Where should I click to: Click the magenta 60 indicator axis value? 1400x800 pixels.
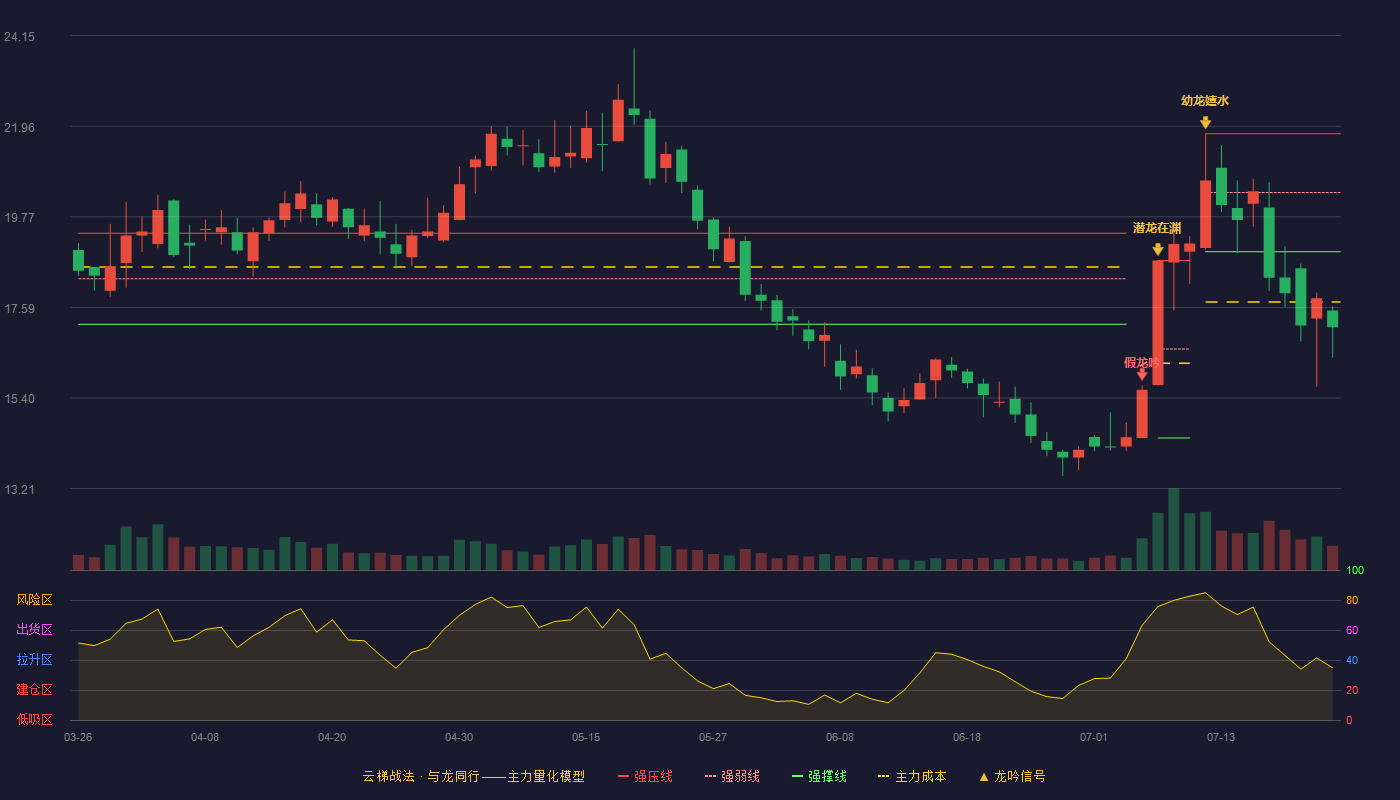pyautogui.click(x=1351, y=630)
